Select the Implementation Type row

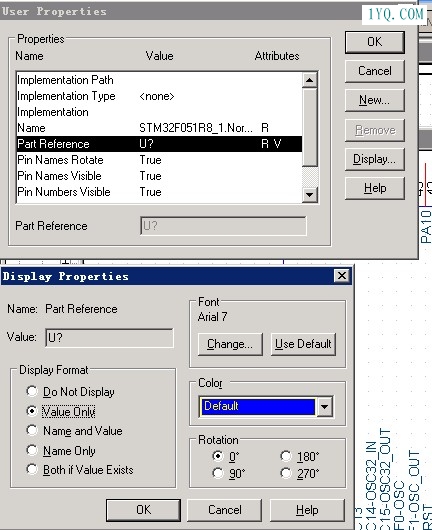click(x=159, y=96)
